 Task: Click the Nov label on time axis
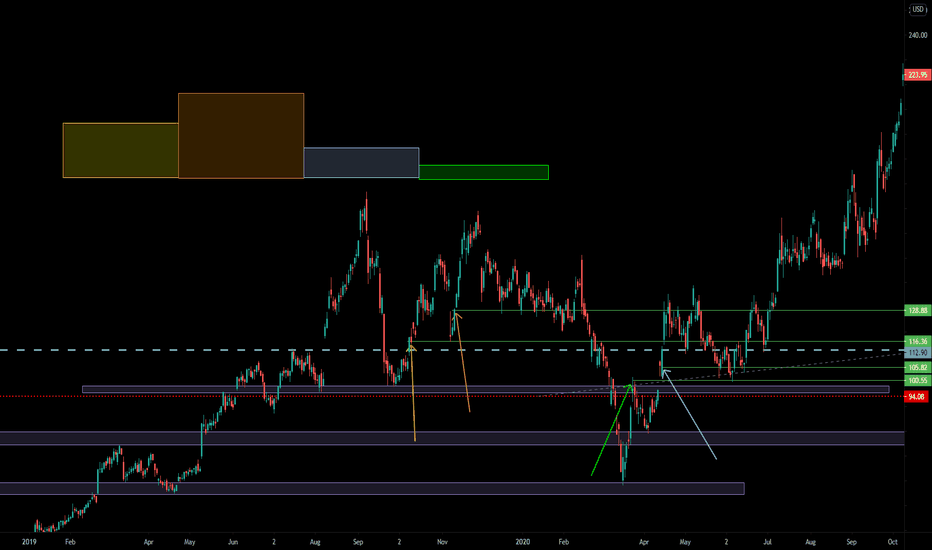[x=442, y=542]
